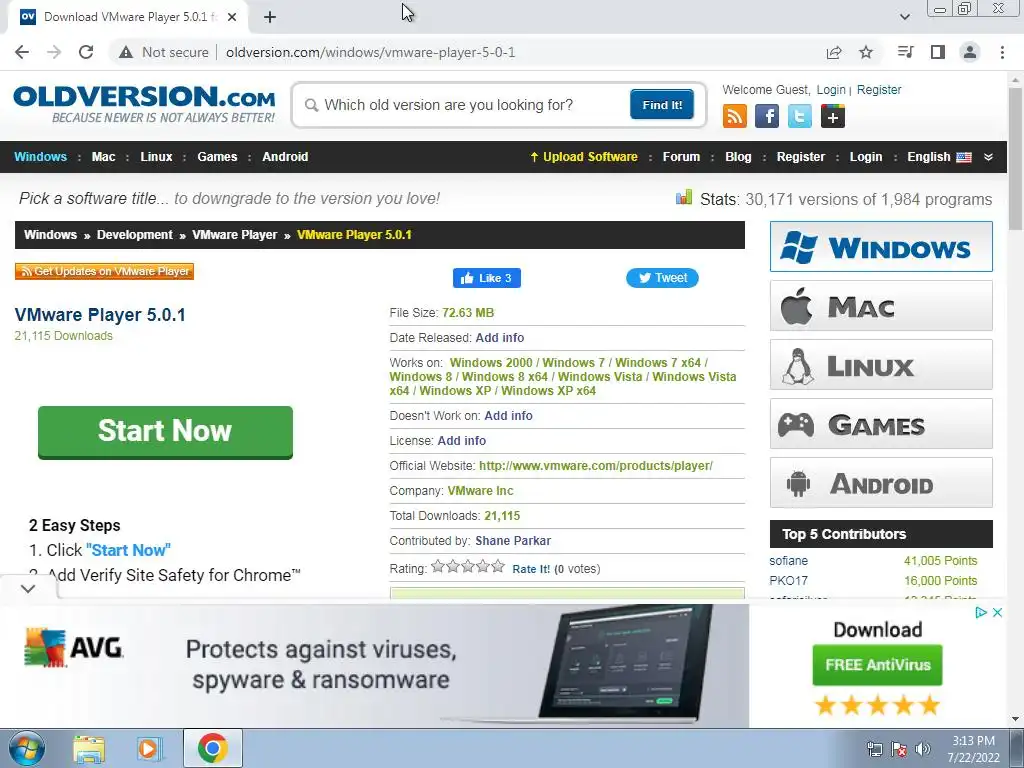Click the Twitter icon in header
Image resolution: width=1024 pixels, height=768 pixels.
[x=799, y=116]
